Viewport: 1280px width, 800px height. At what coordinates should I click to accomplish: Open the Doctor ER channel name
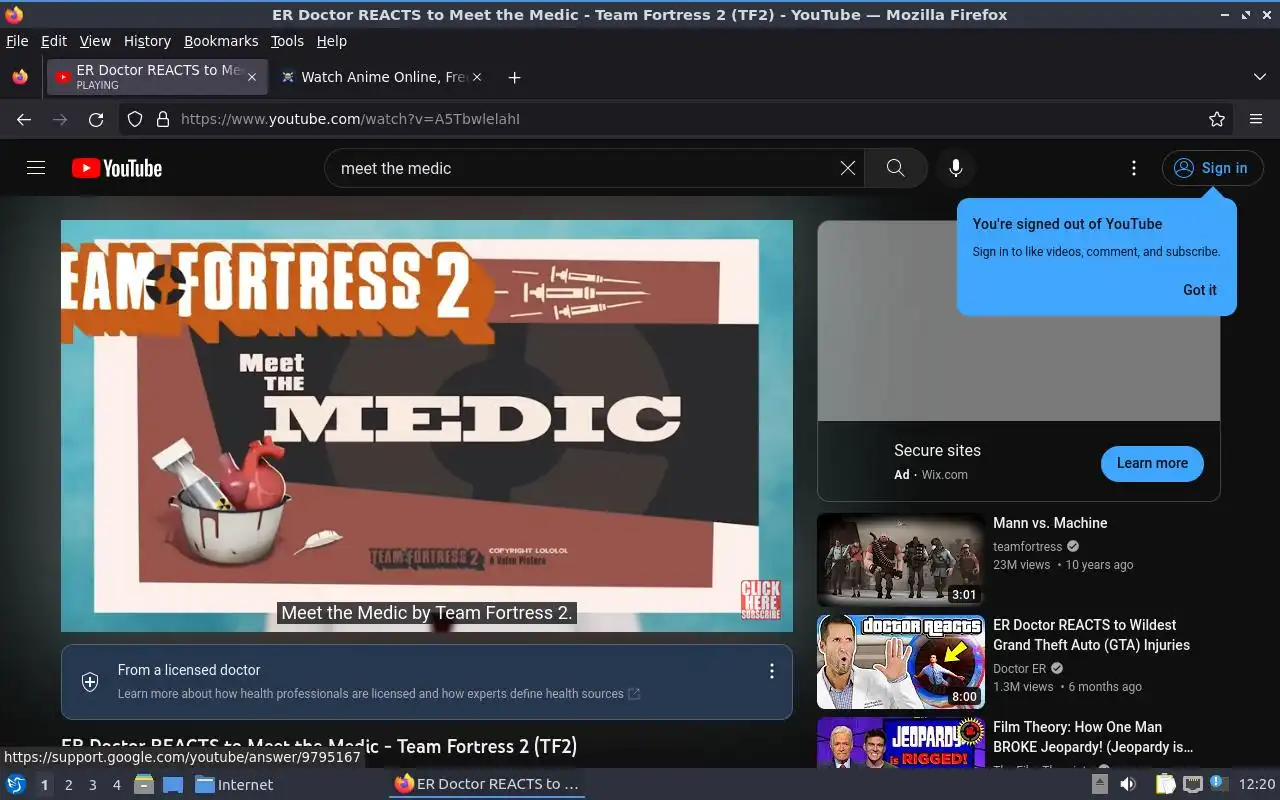pos(1019,669)
